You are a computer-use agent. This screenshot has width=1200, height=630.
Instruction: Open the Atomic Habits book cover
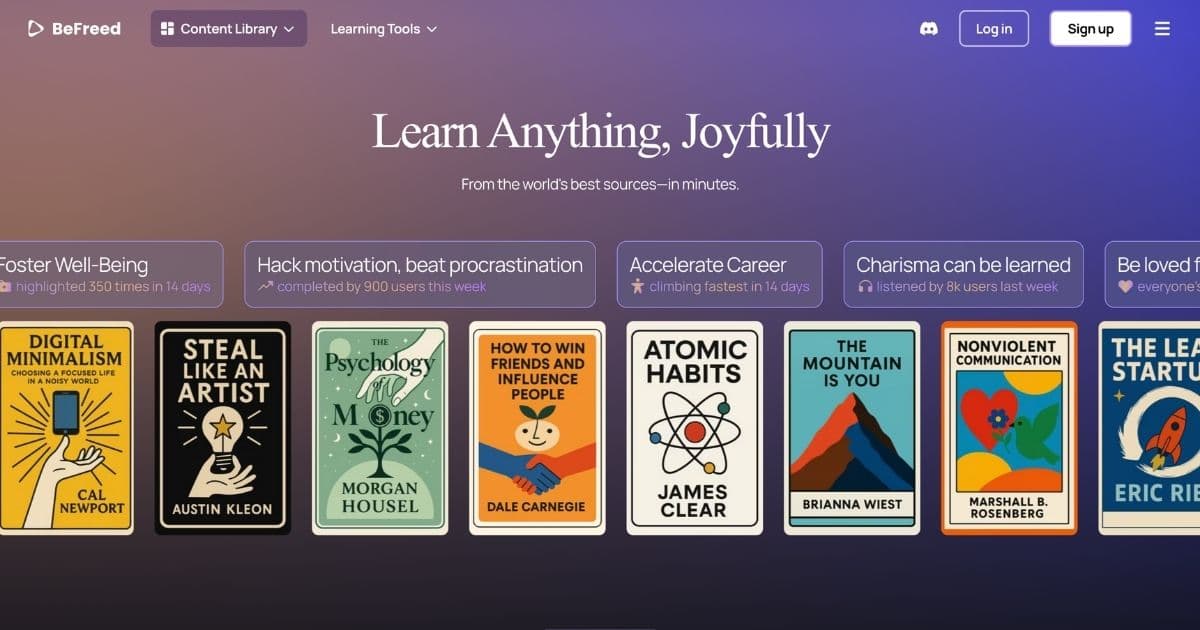pos(694,428)
